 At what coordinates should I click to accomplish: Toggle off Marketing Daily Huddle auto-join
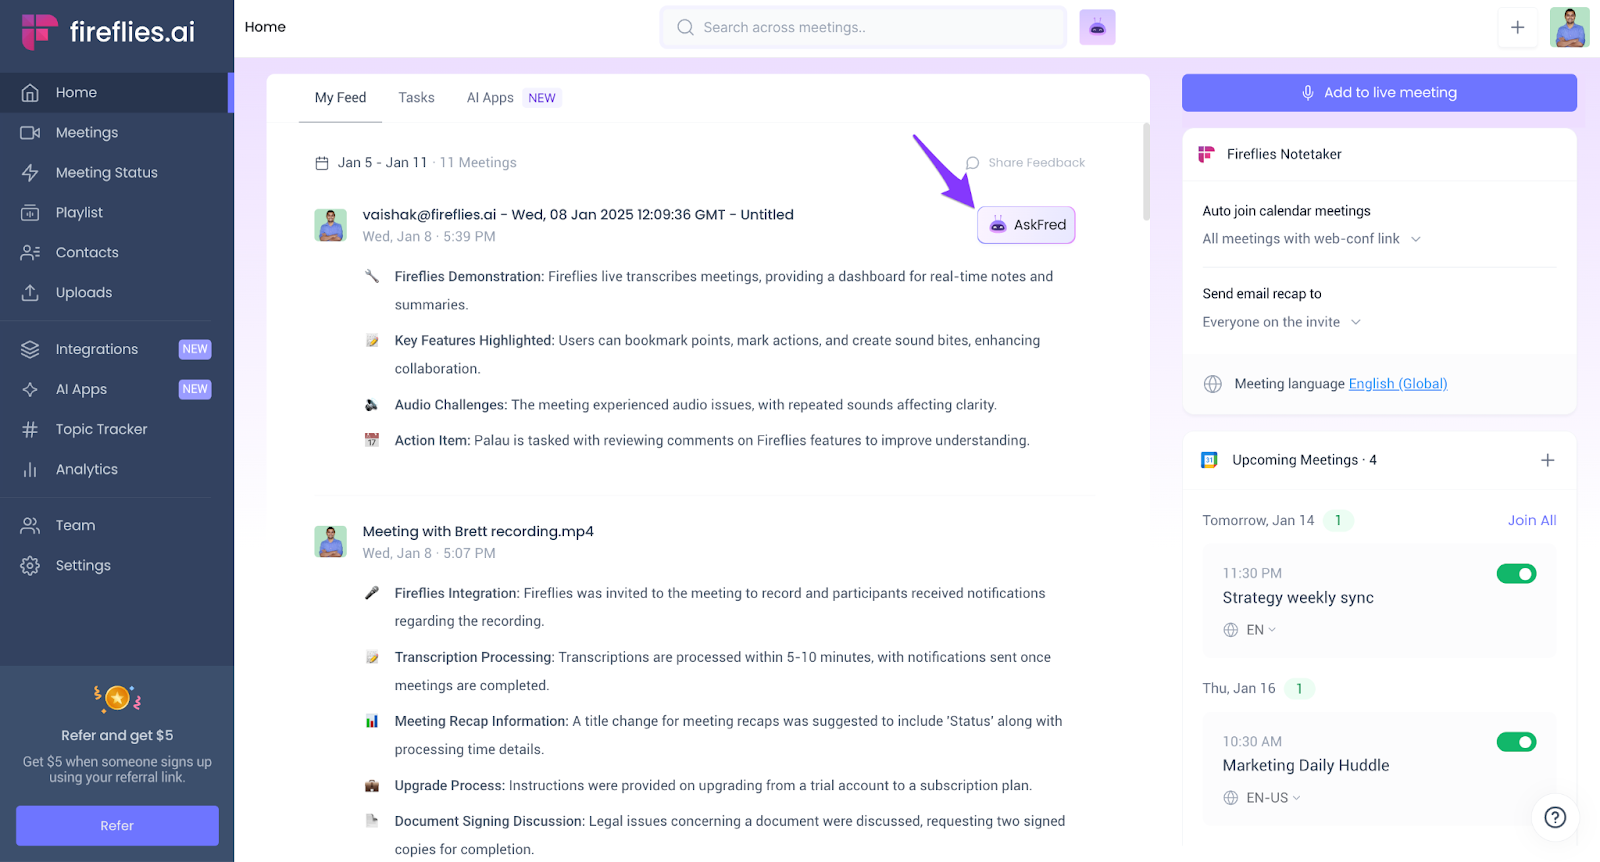[x=1516, y=742]
